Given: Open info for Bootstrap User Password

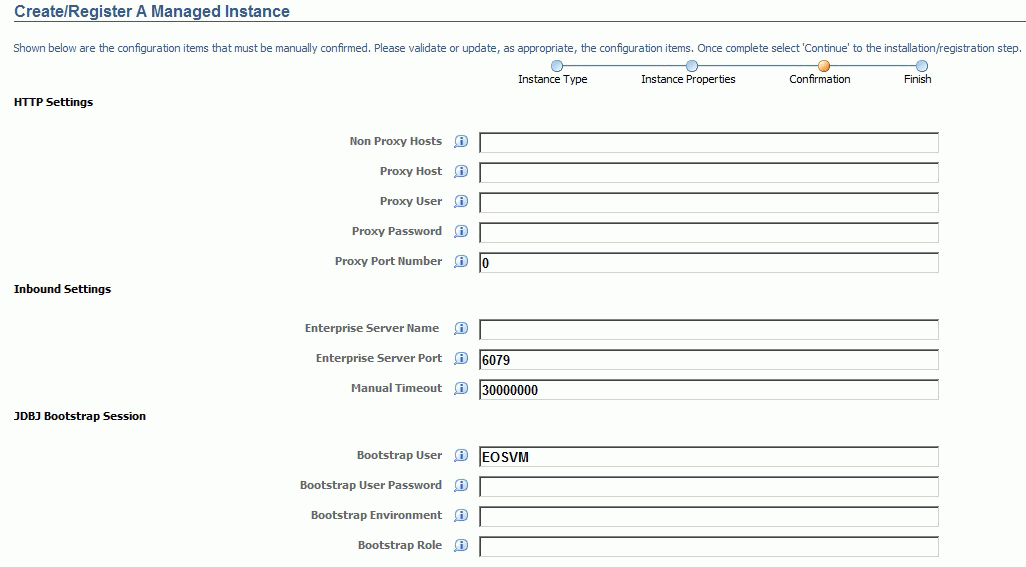Looking at the screenshot, I should click(461, 486).
